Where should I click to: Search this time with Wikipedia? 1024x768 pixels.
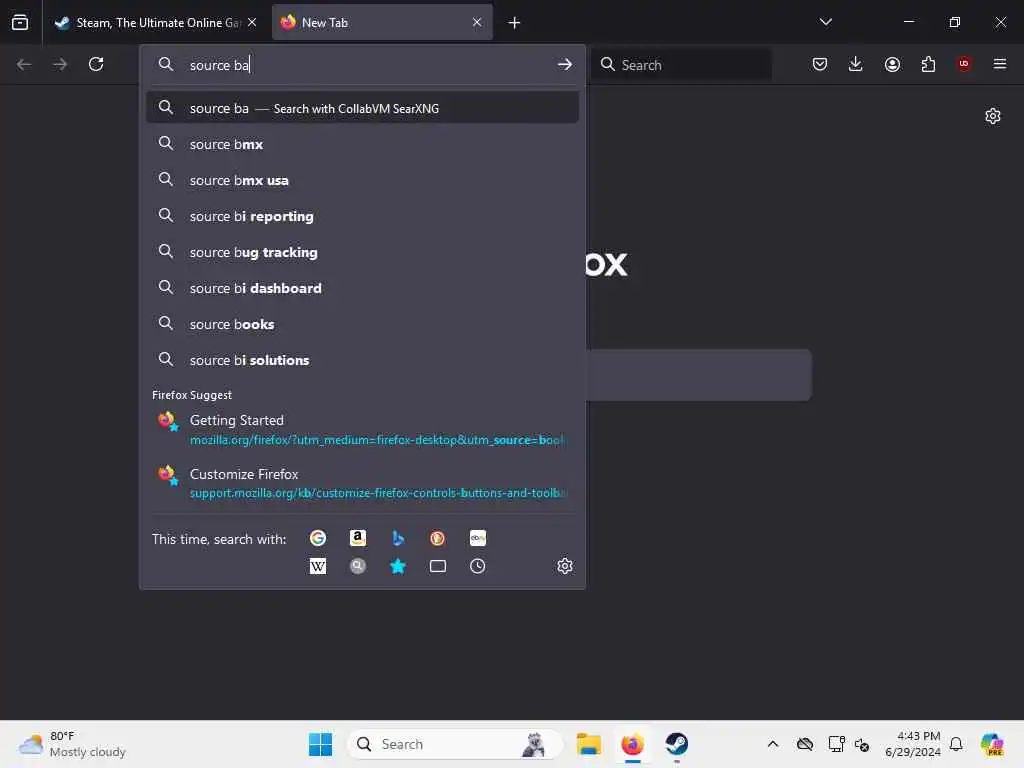(317, 566)
